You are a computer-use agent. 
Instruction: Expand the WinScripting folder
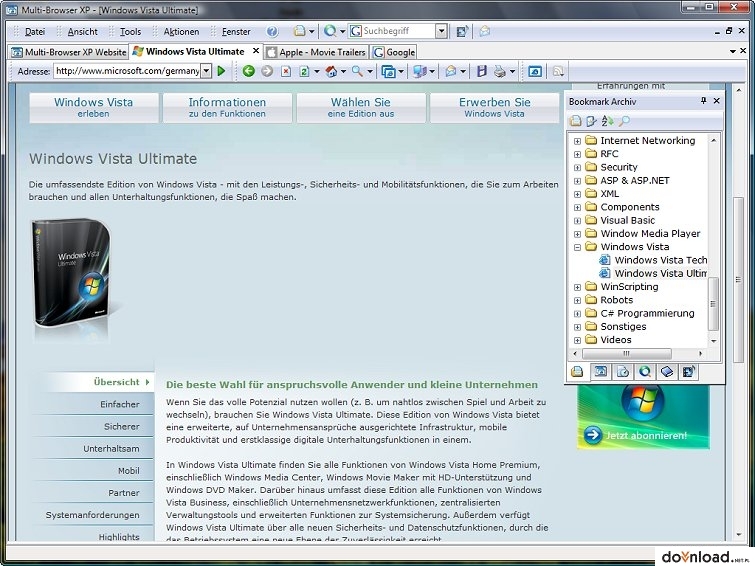click(577, 287)
